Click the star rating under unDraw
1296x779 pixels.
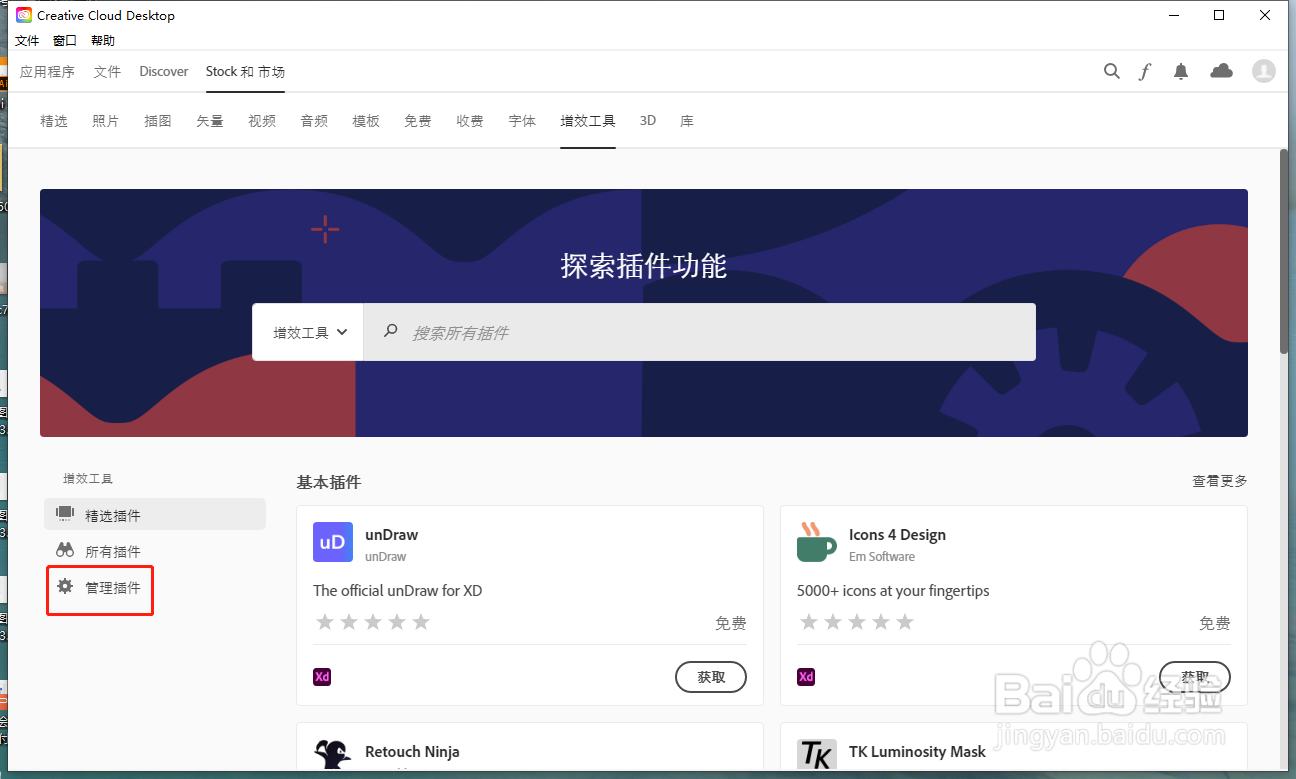click(373, 622)
